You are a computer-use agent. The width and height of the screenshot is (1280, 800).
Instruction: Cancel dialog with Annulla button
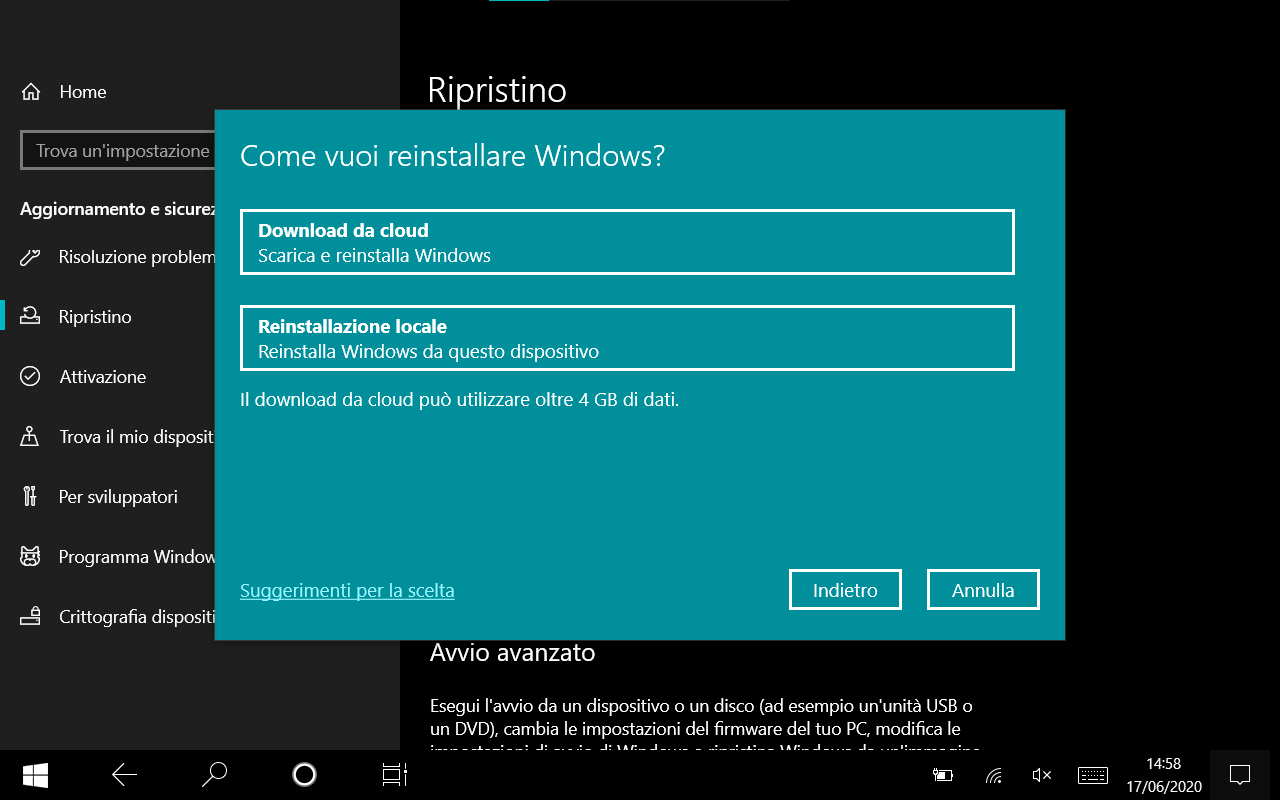[x=983, y=590]
